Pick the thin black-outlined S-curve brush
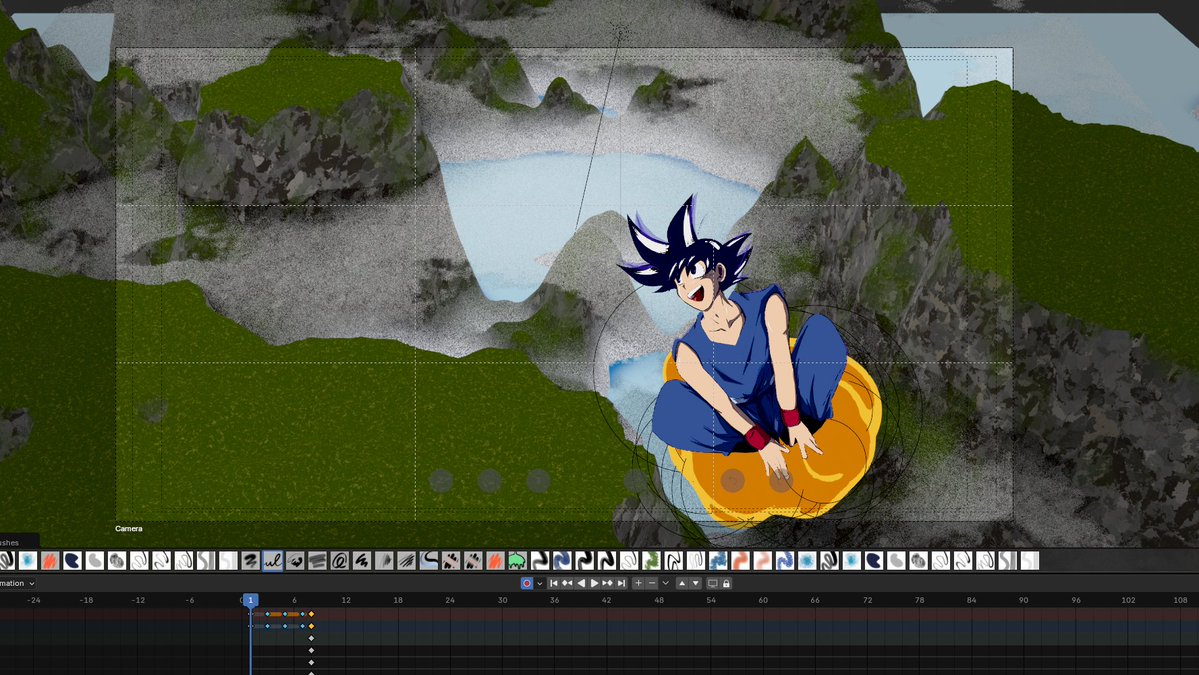The width and height of the screenshot is (1199, 675). (673, 561)
